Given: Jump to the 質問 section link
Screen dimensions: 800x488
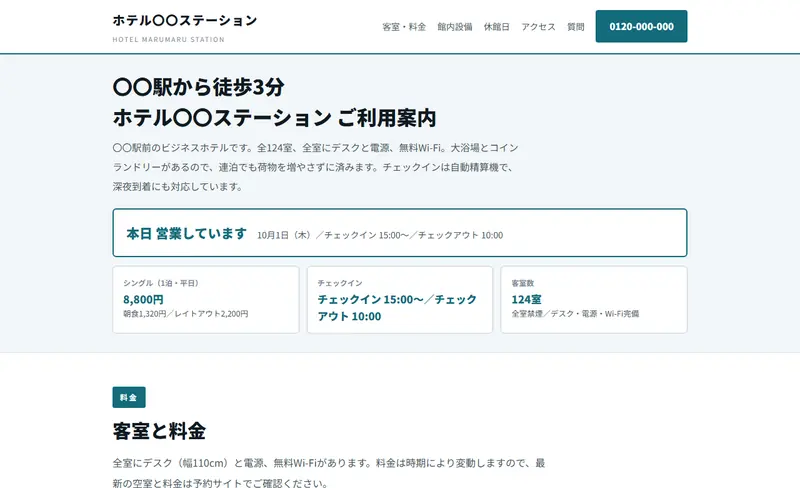Looking at the screenshot, I should 576,27.
